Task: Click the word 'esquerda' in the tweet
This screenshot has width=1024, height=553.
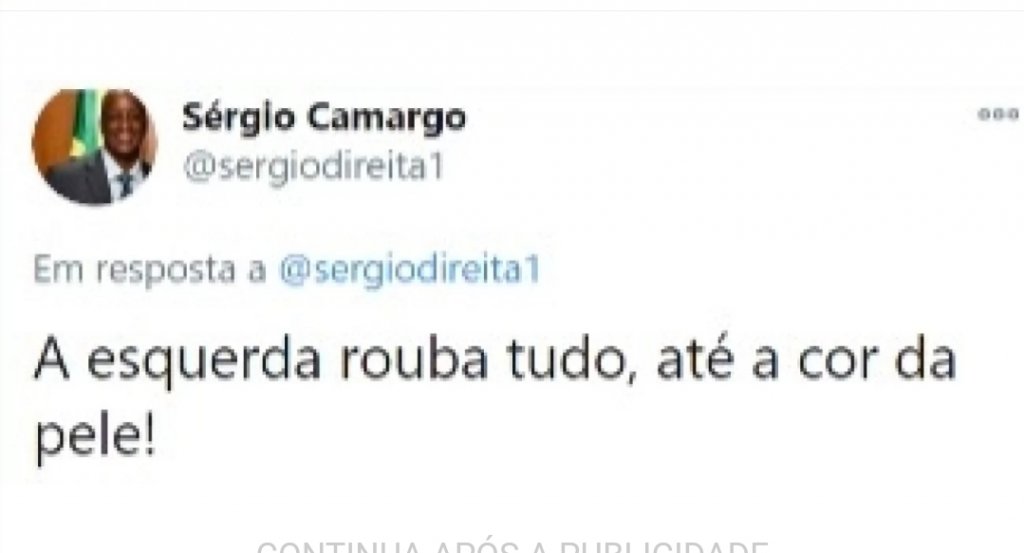Action: [x=204, y=361]
